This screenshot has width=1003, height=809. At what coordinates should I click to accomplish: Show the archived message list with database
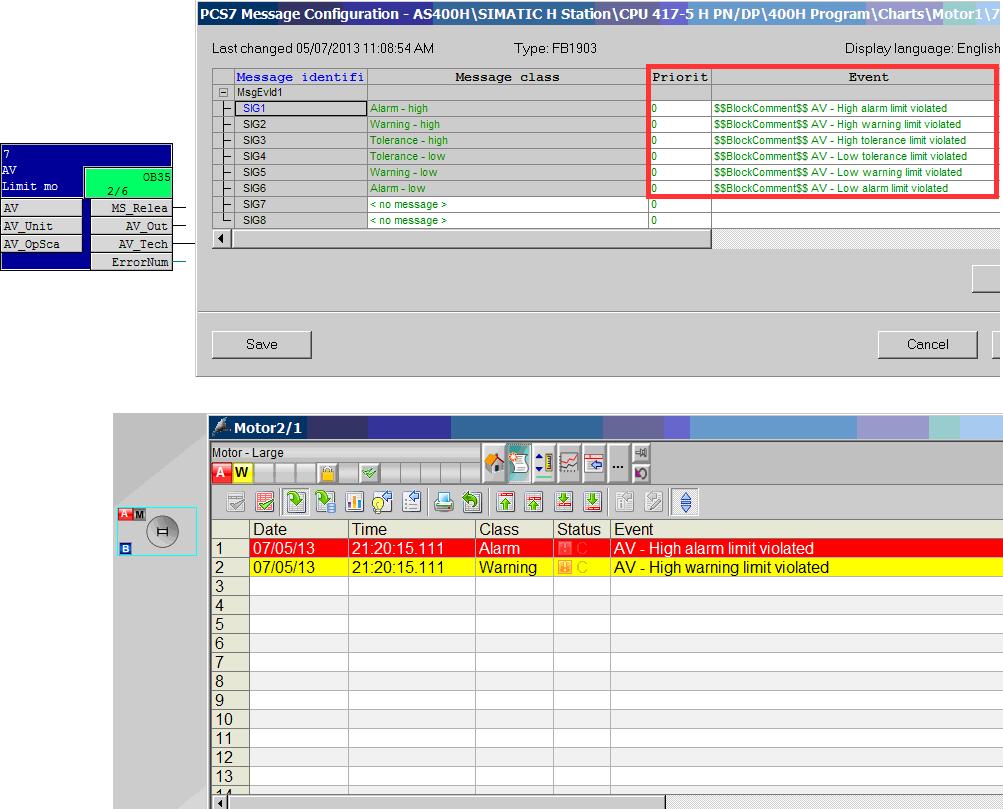(x=325, y=502)
